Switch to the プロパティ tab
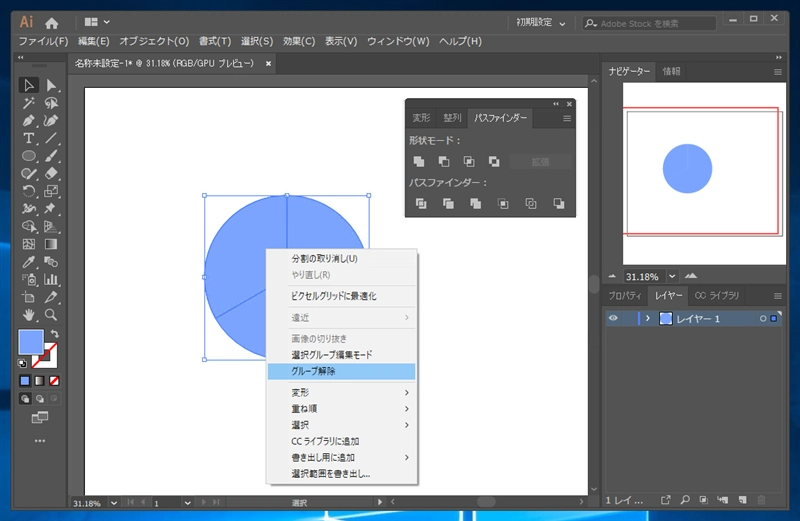The image size is (800, 521). [625, 296]
